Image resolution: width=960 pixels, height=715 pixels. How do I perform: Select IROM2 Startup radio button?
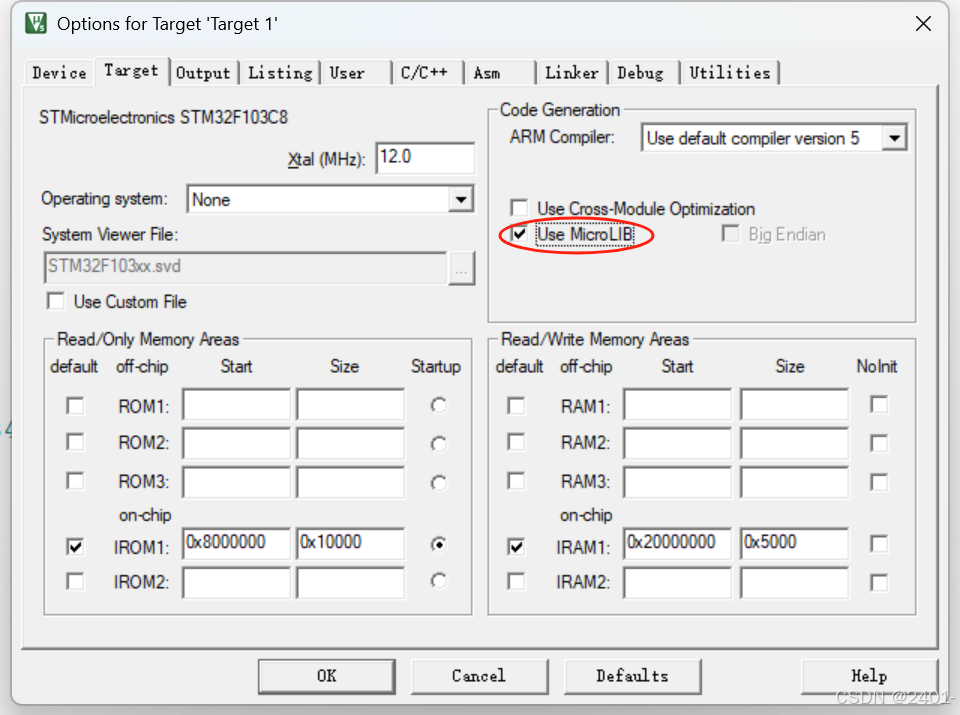point(438,581)
